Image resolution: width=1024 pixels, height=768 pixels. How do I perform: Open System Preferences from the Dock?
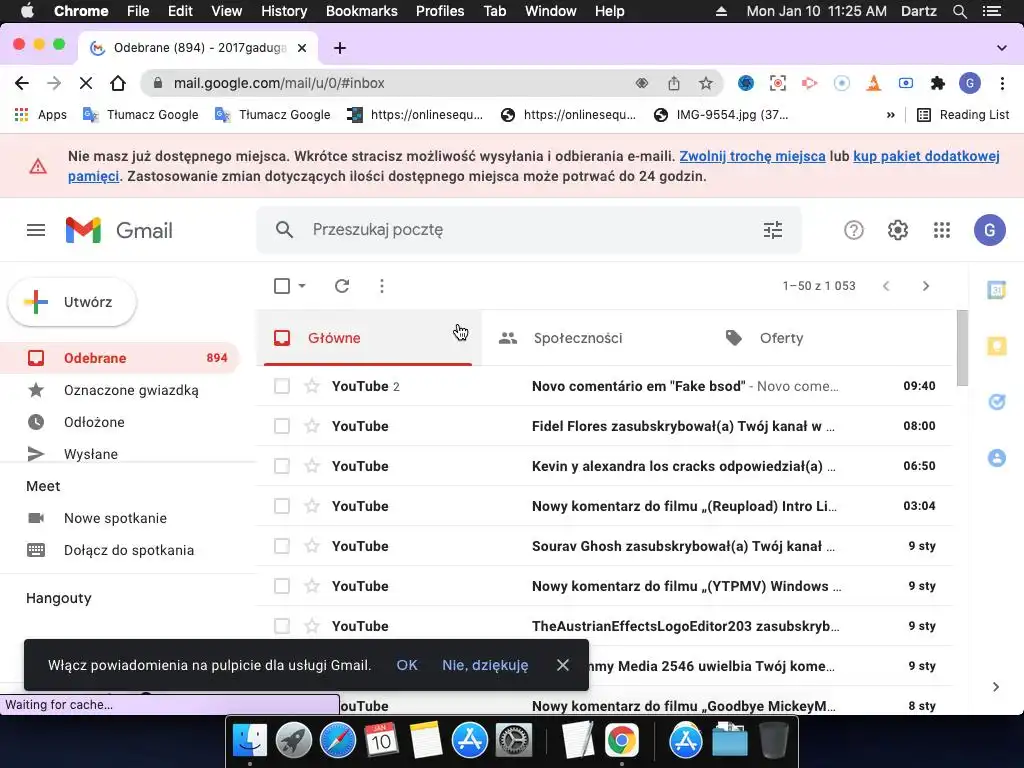(514, 741)
